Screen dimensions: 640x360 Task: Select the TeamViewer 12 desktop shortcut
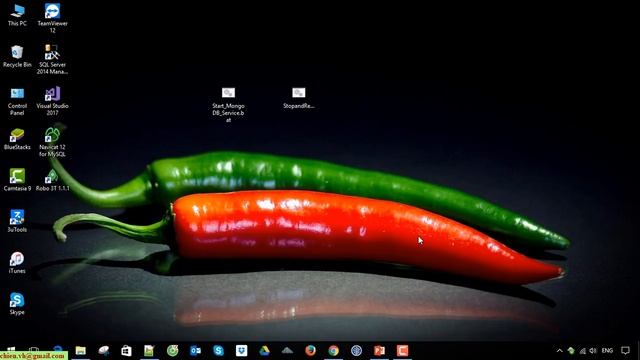52,18
